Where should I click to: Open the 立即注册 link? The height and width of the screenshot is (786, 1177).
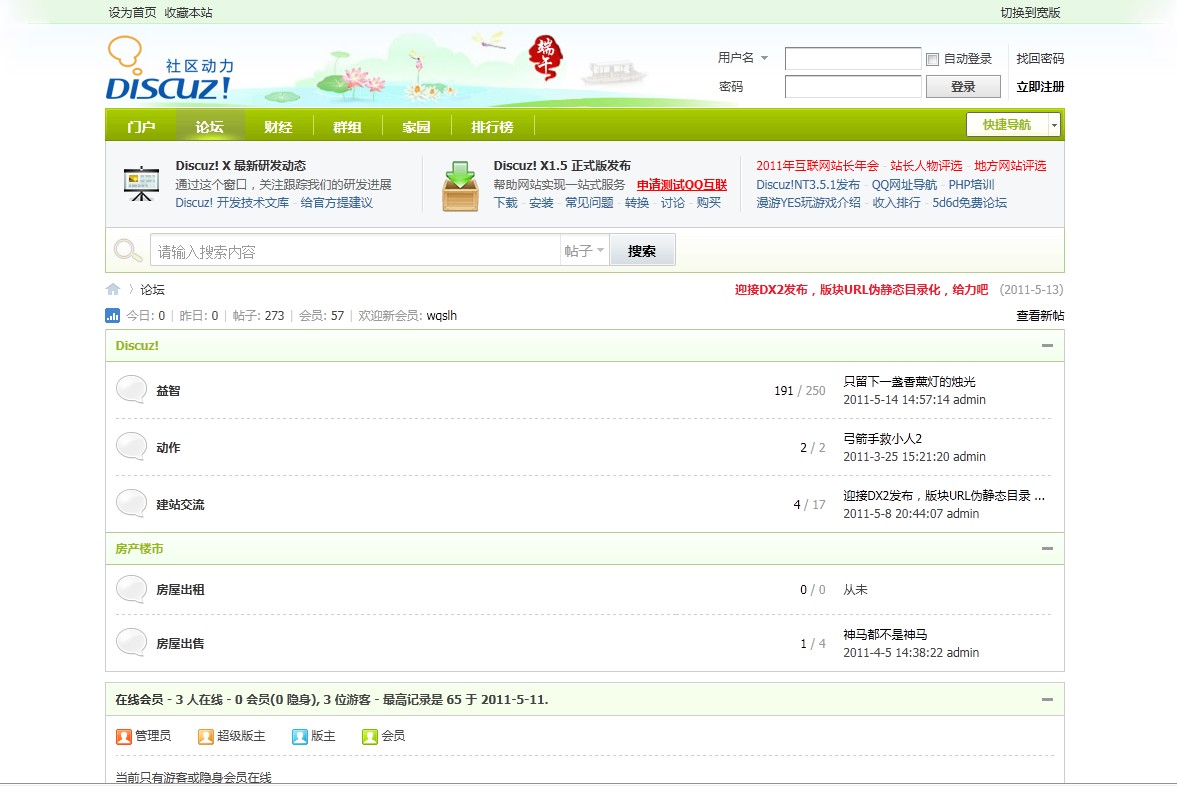pyautogui.click(x=1040, y=87)
